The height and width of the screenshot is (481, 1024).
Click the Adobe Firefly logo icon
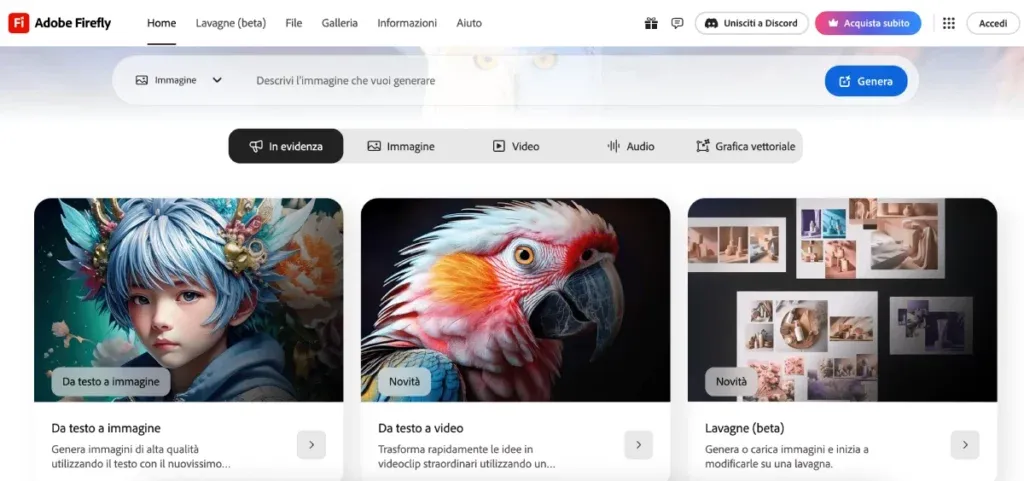click(x=18, y=23)
